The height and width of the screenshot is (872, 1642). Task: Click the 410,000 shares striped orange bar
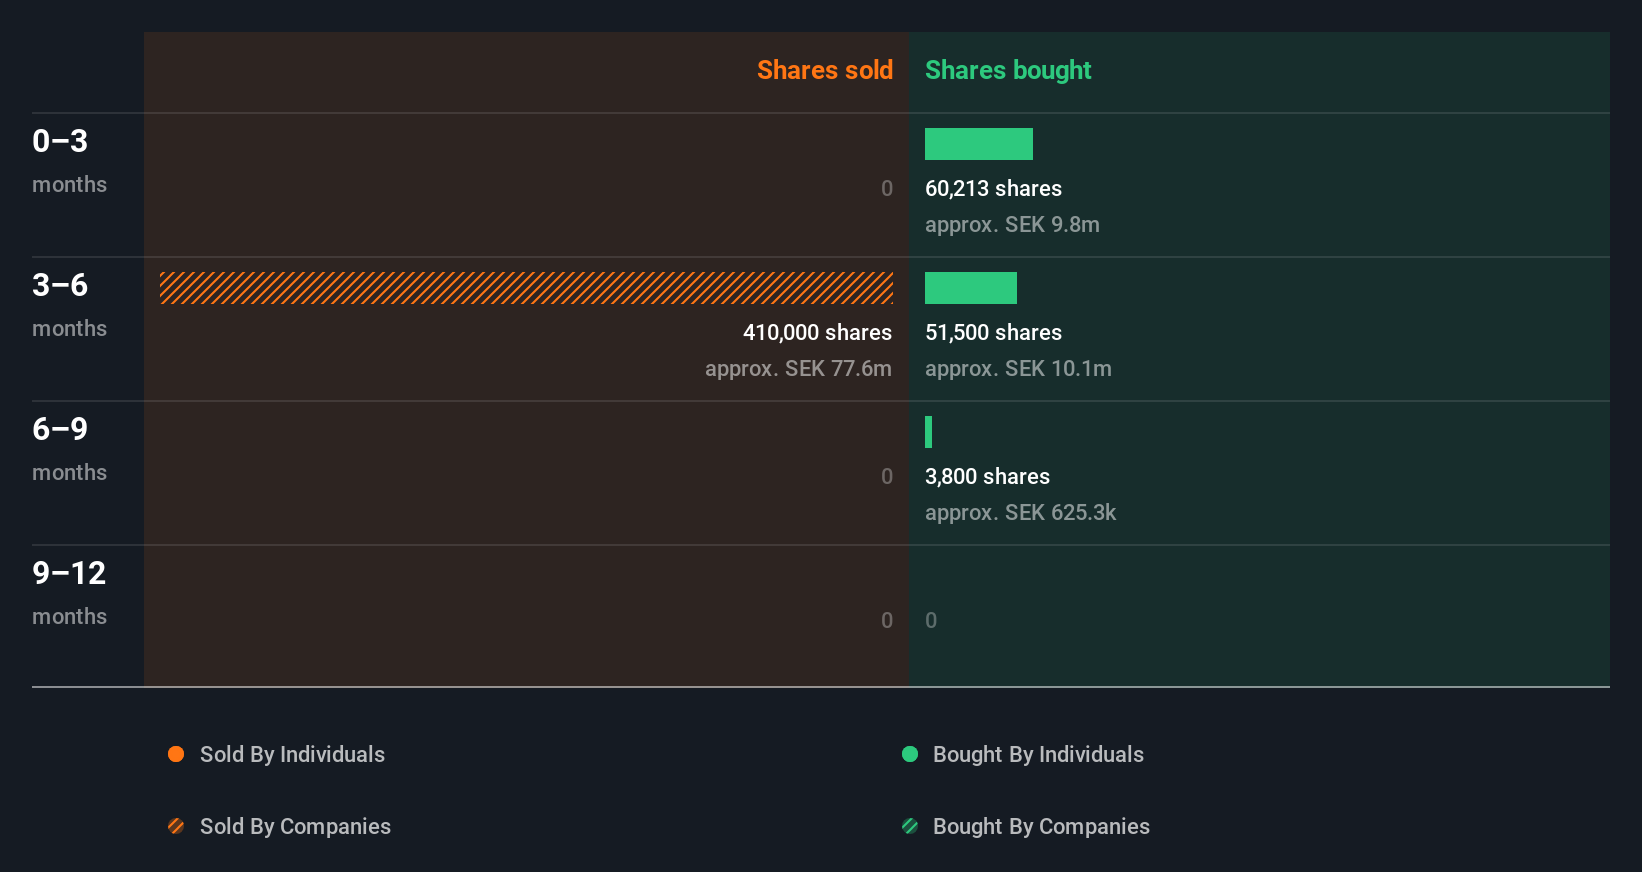[x=526, y=288]
